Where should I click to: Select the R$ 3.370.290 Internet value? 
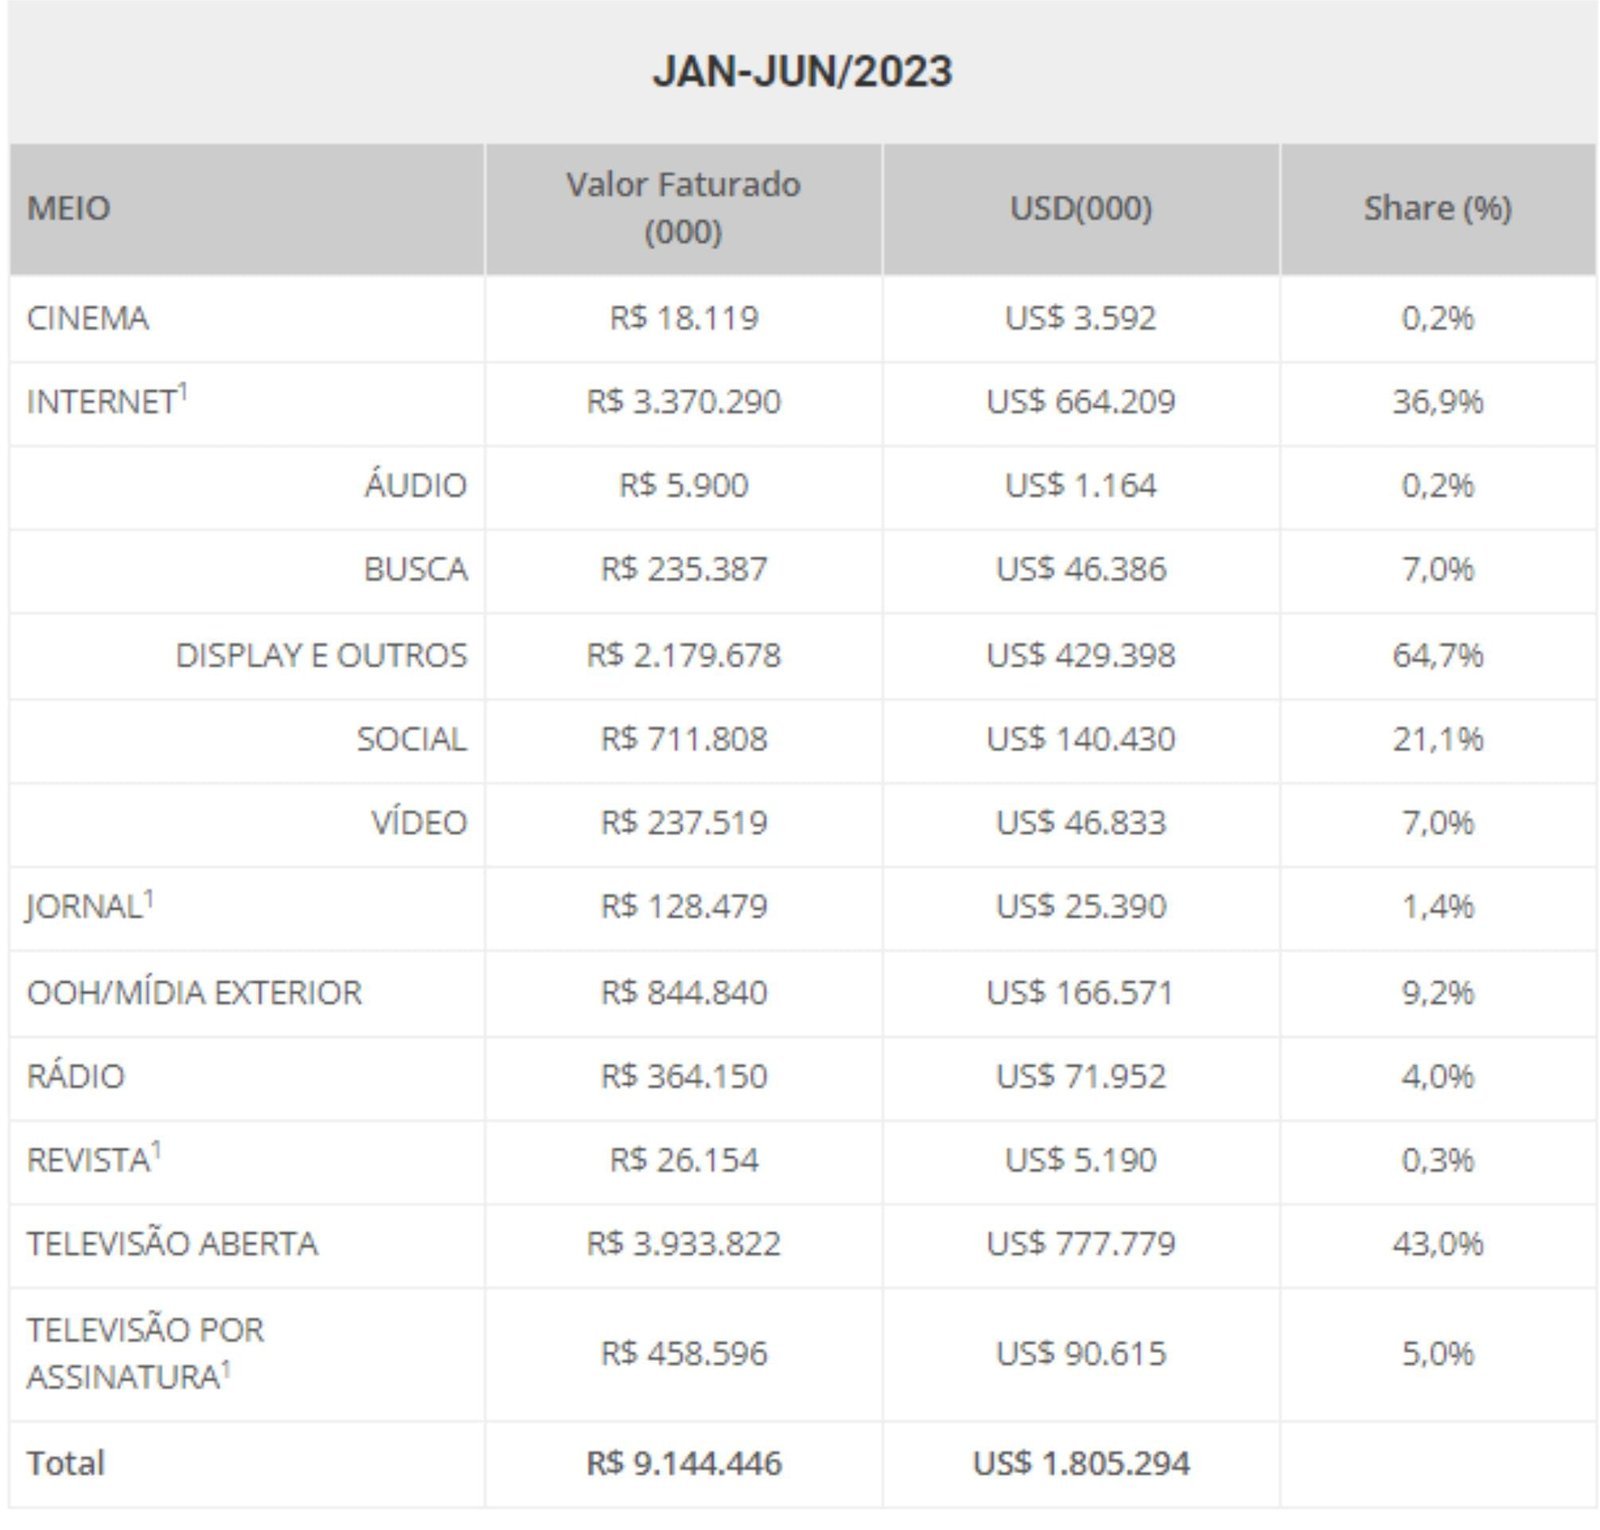click(x=683, y=402)
